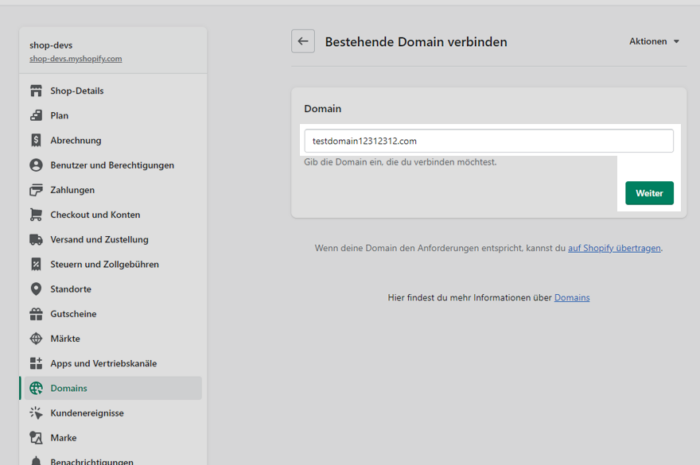This screenshot has width=700, height=465.
Task: Click the Märkte globe icon
Action: (36, 339)
